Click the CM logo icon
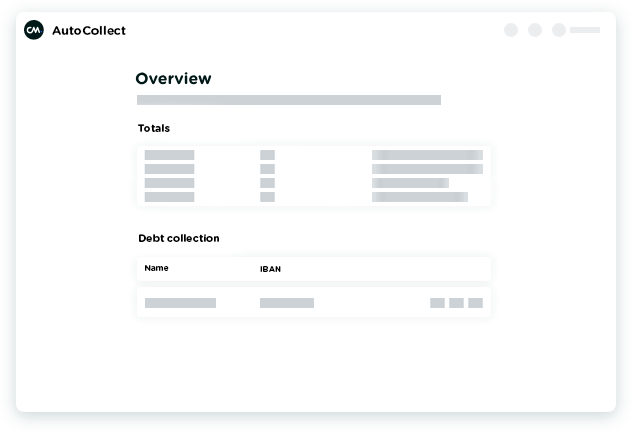 pyautogui.click(x=34, y=30)
